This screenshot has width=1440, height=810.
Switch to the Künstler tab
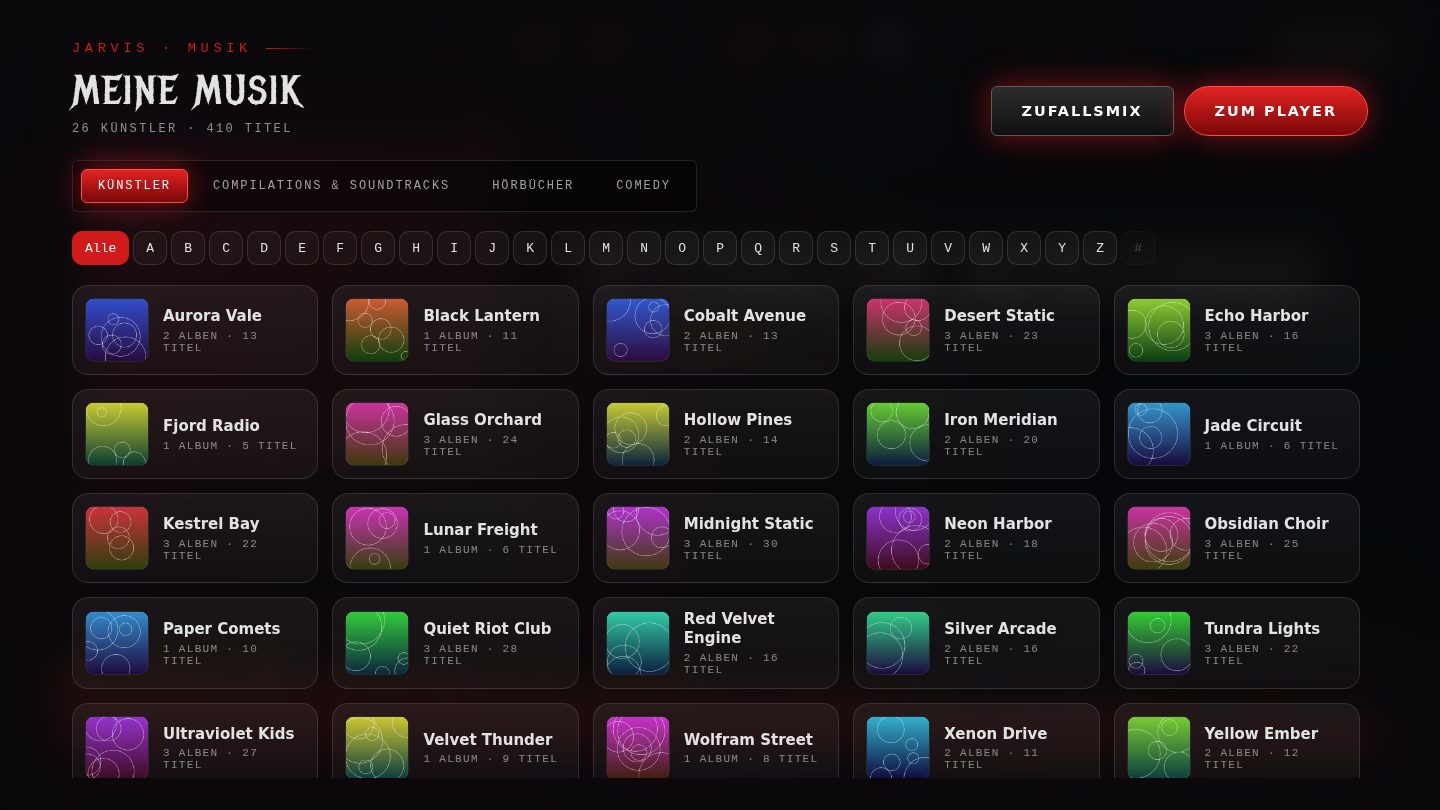pos(134,186)
